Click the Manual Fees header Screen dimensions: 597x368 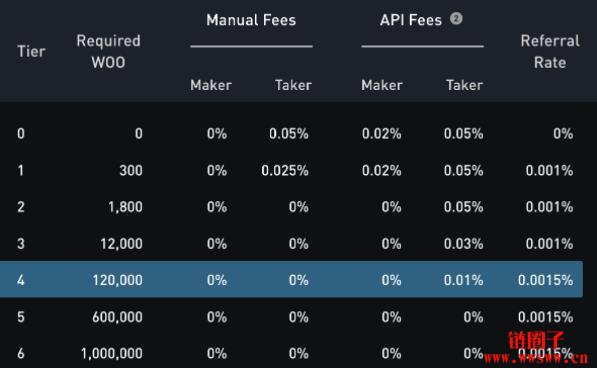251,20
